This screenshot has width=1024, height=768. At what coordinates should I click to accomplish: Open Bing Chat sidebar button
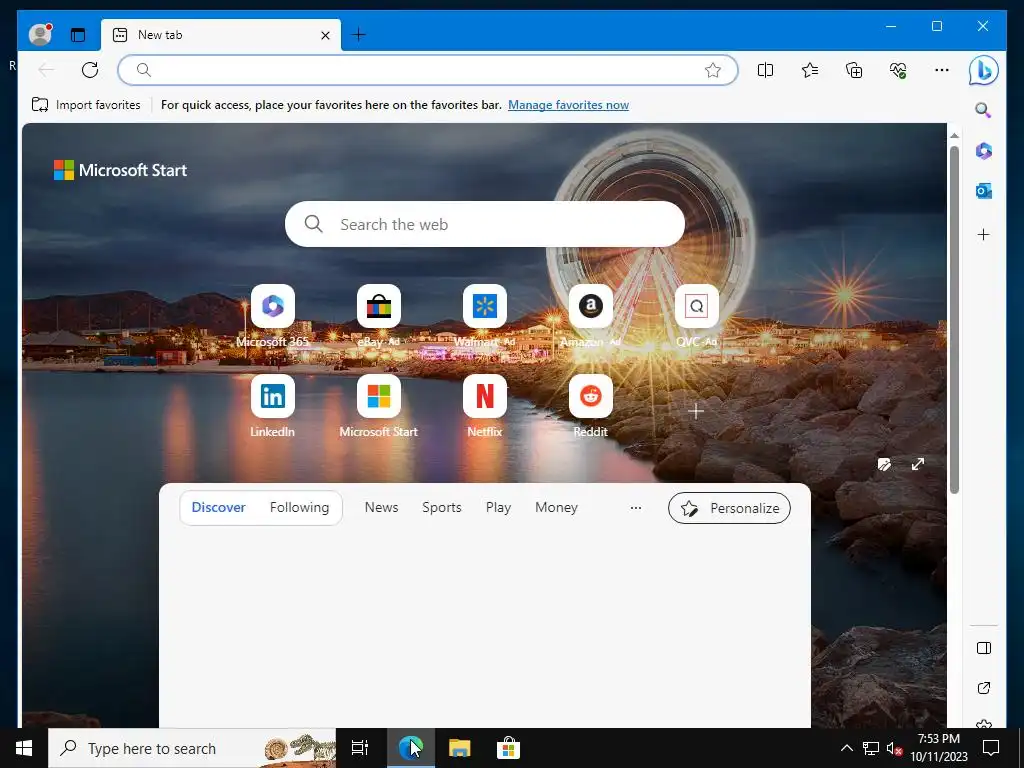click(x=984, y=70)
